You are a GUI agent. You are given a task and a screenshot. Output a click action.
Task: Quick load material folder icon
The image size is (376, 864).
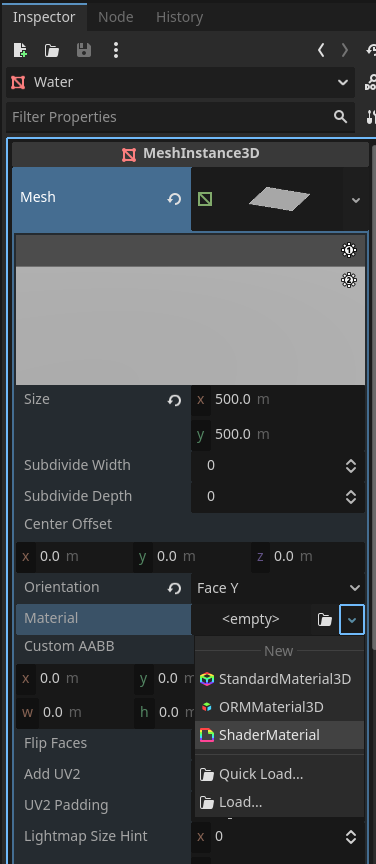(325, 620)
